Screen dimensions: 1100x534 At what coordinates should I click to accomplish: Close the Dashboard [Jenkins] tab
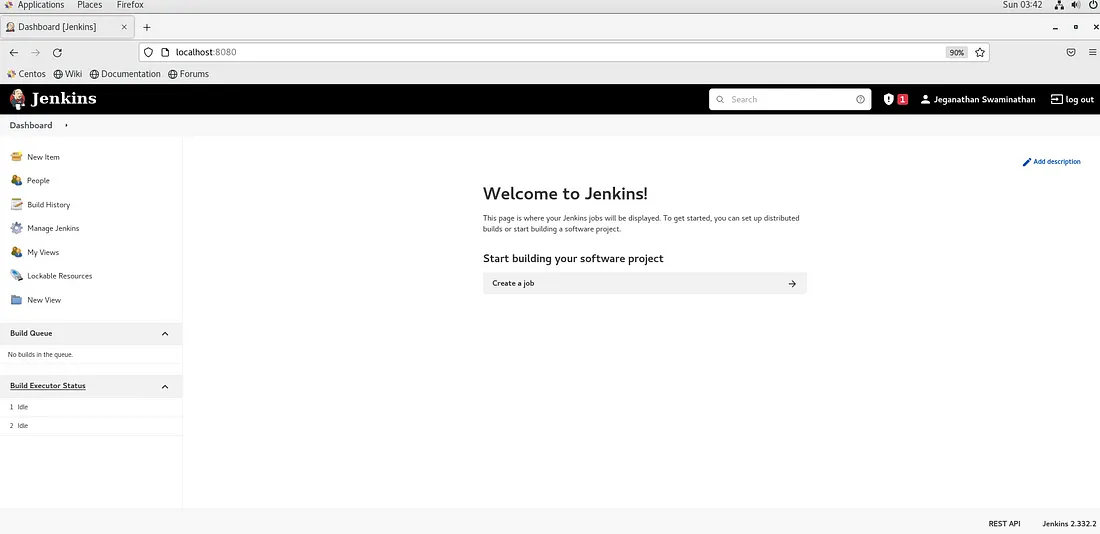pos(124,27)
